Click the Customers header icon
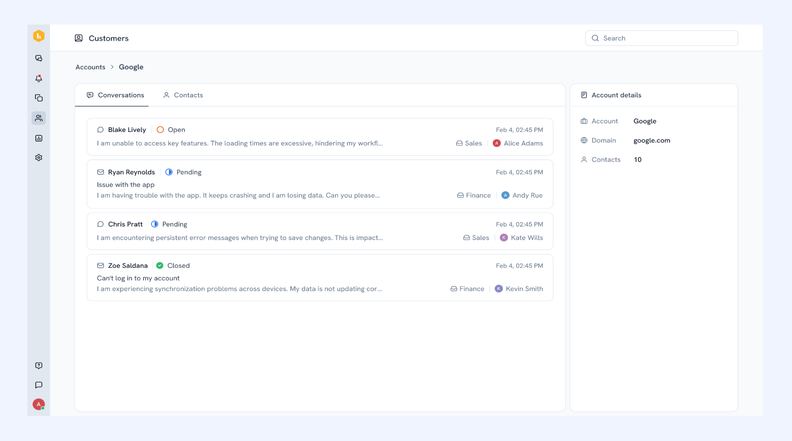Viewport: 792px width, 441px height. 79,38
